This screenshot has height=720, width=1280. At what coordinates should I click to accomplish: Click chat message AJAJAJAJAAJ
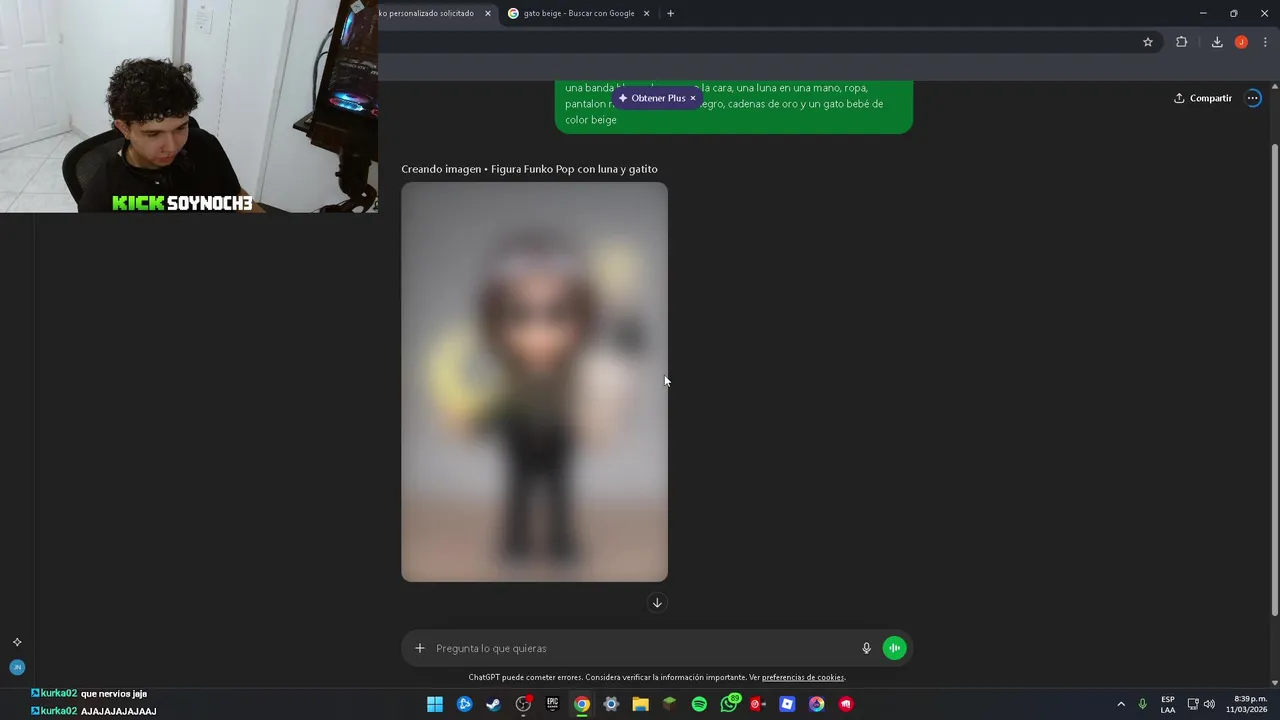[119, 711]
